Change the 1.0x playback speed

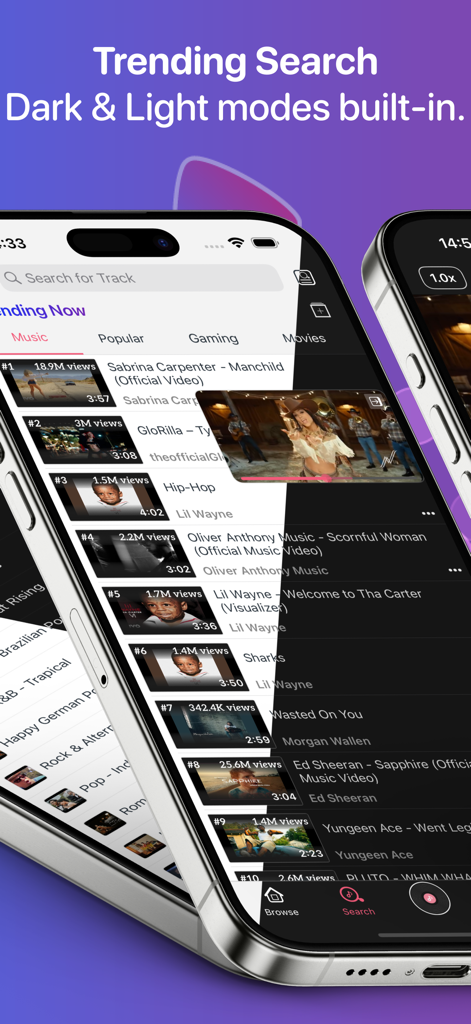pos(442,278)
